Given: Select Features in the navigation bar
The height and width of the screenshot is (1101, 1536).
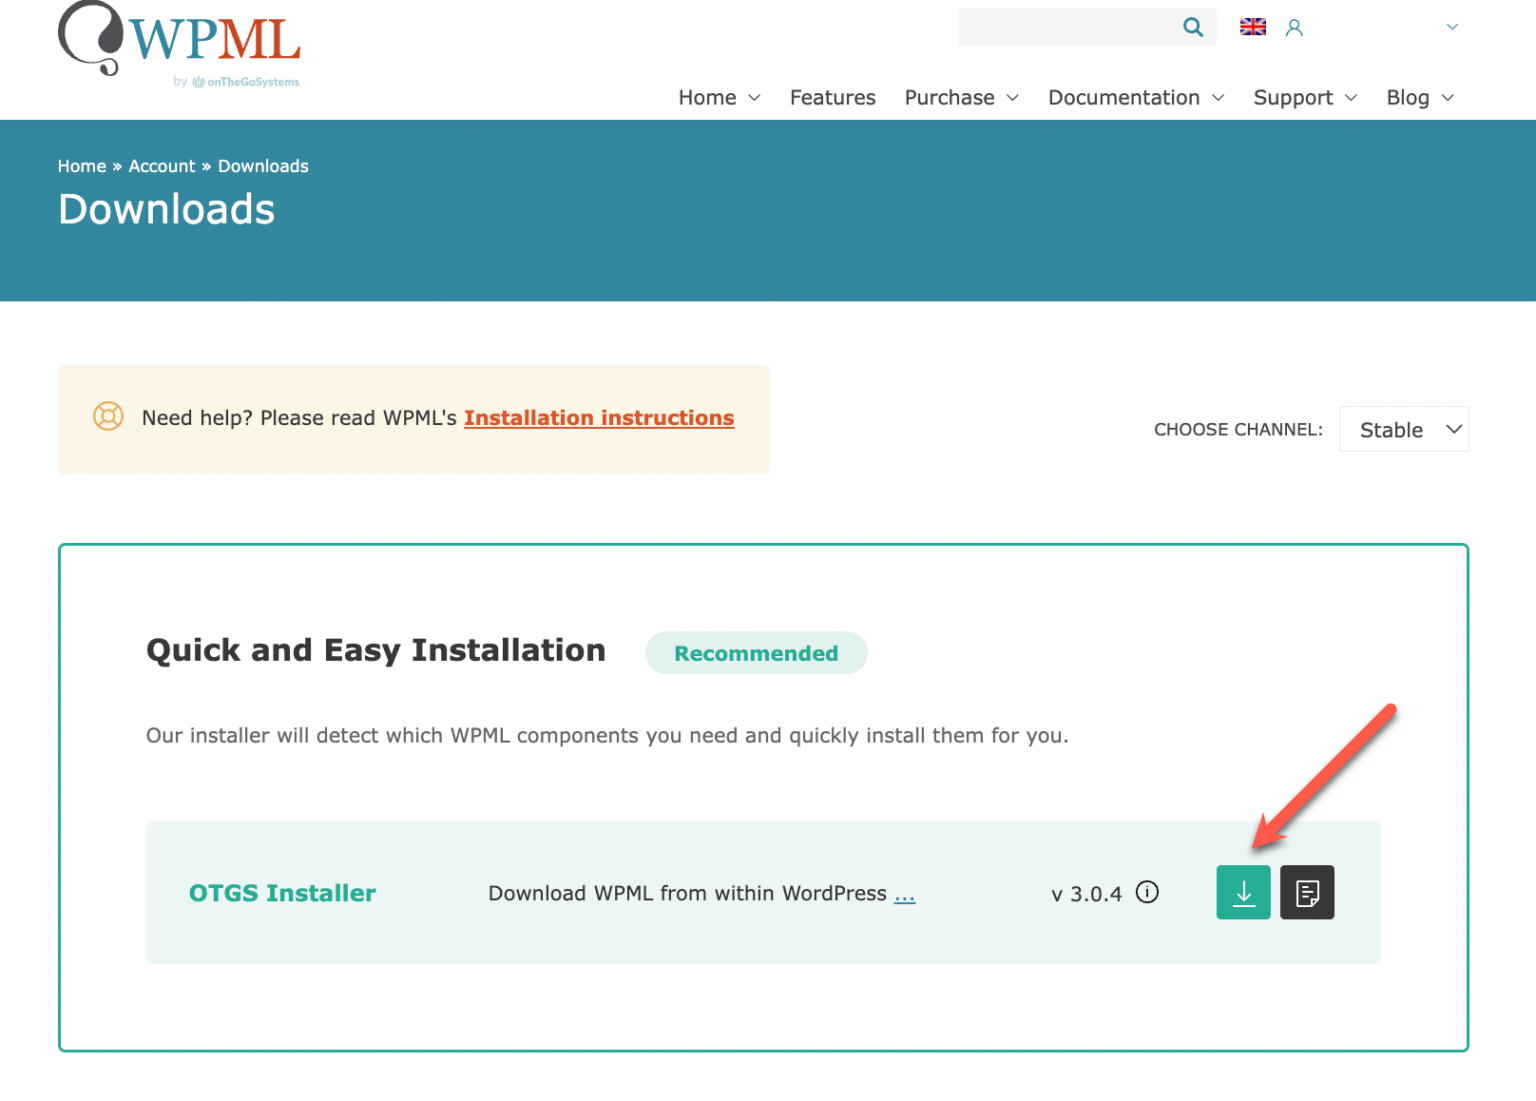Looking at the screenshot, I should click(832, 98).
